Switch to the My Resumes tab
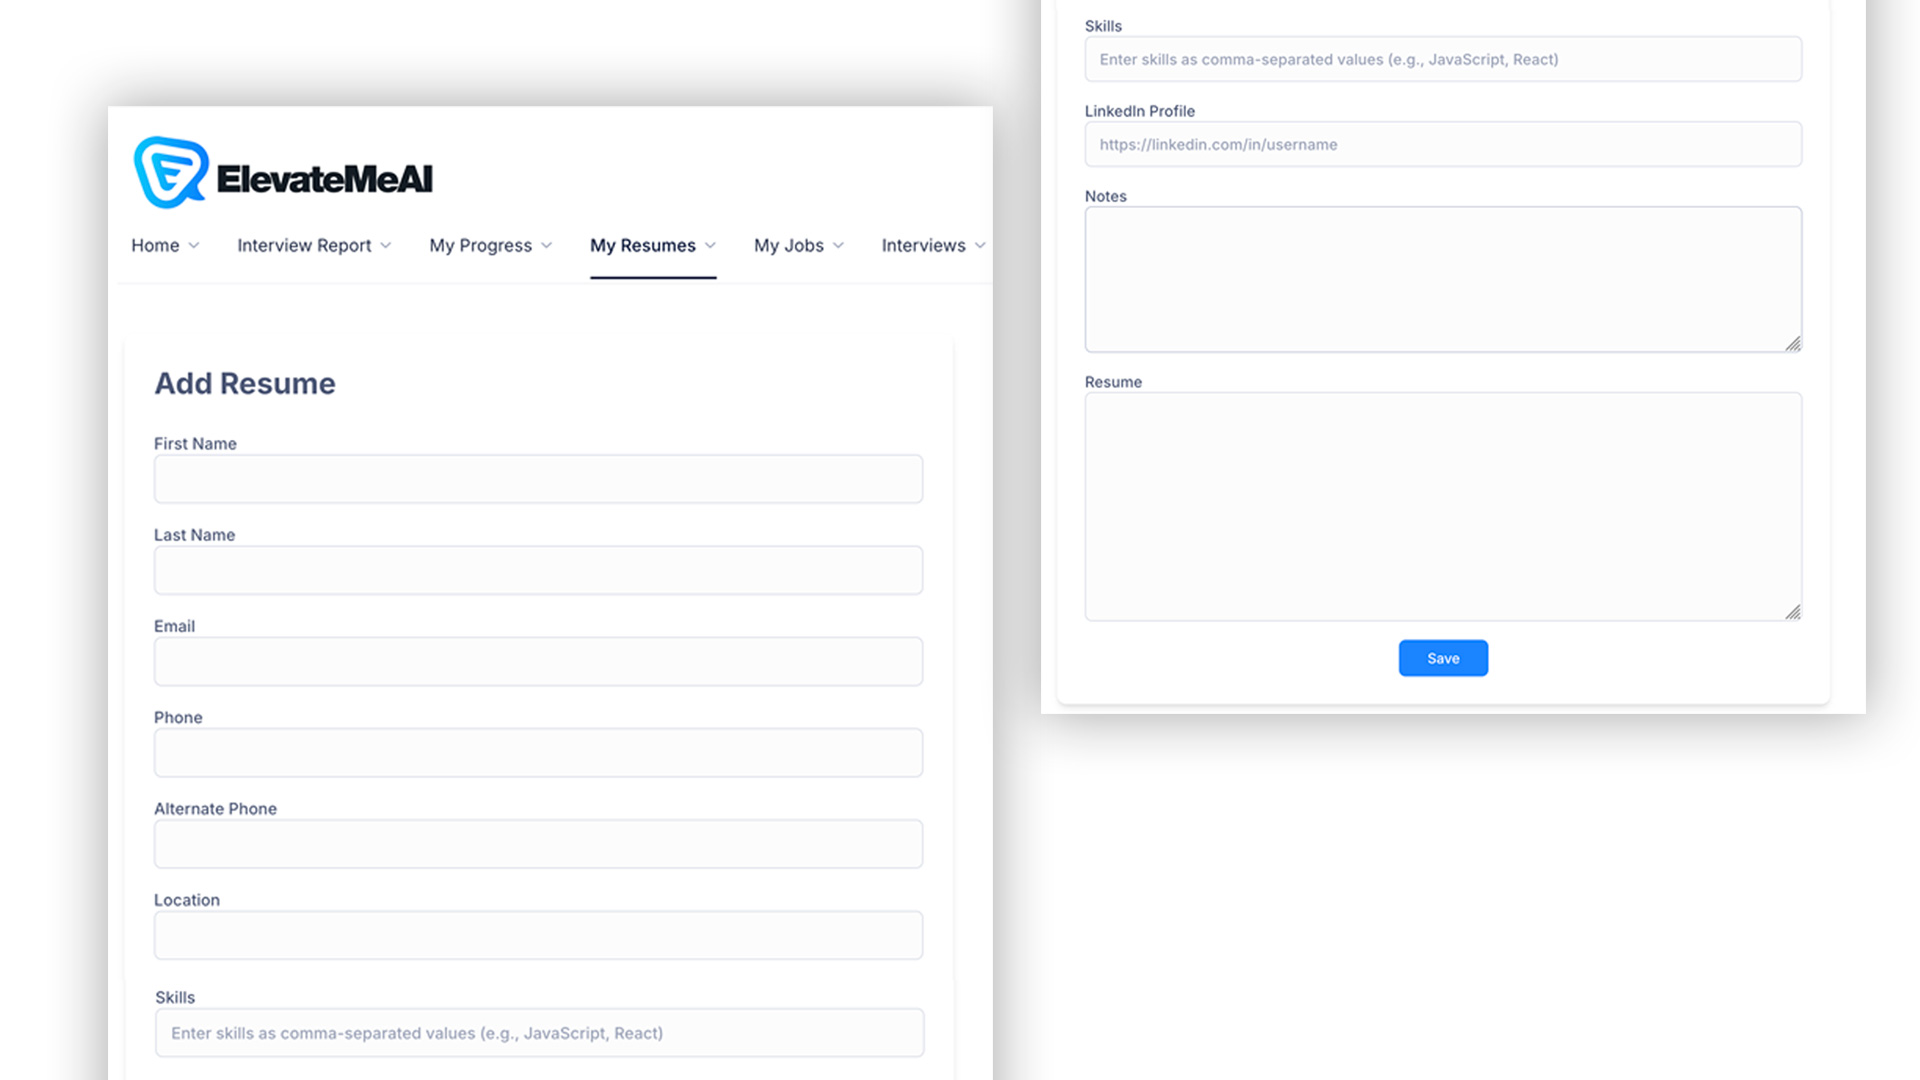The height and width of the screenshot is (1080, 1920). point(642,246)
